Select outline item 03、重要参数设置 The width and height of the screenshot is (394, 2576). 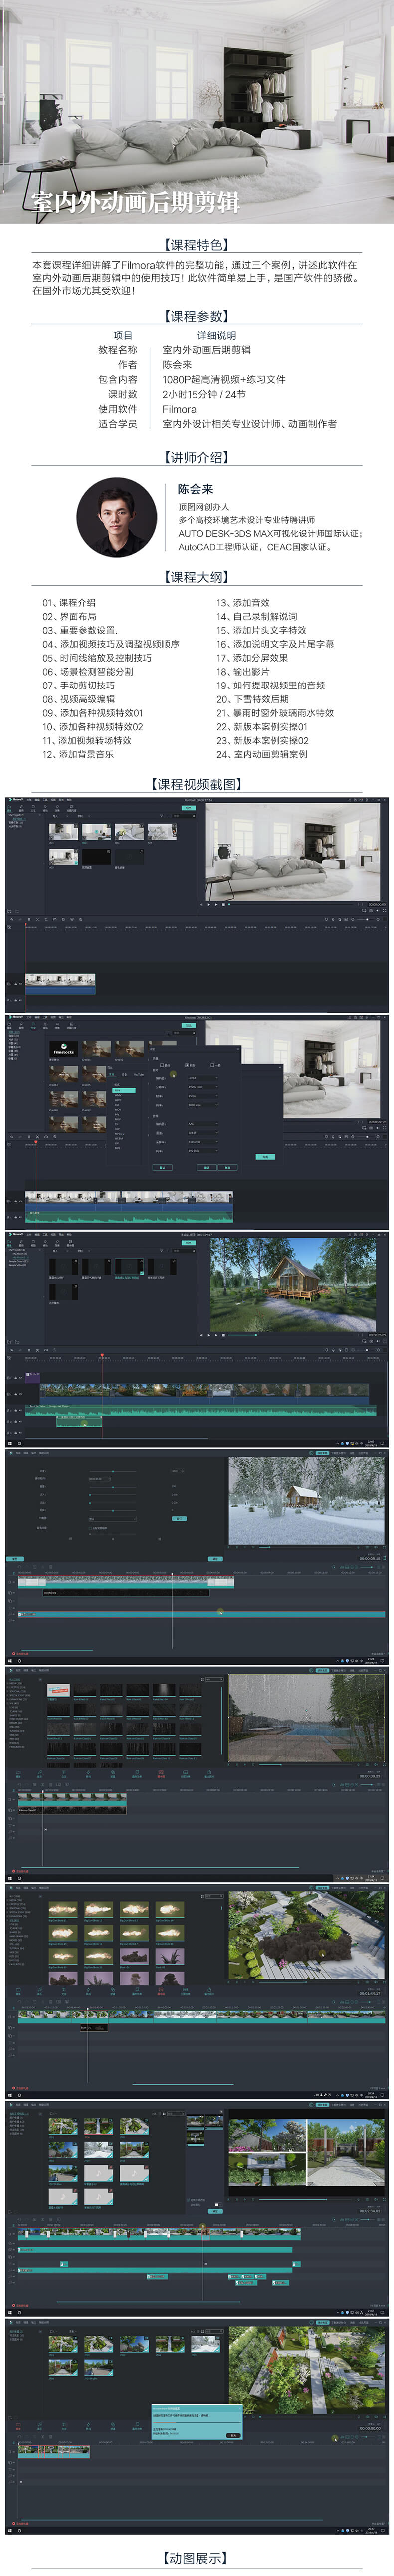point(80,630)
